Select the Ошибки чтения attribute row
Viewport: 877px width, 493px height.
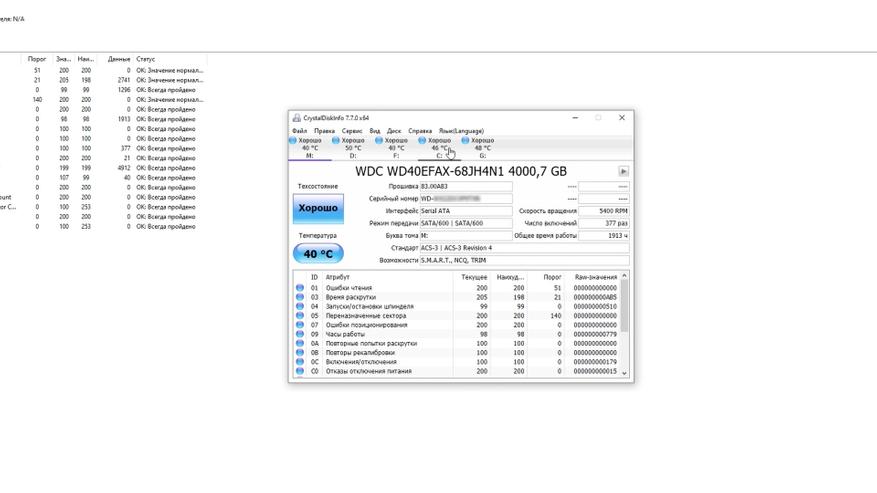click(x=456, y=288)
